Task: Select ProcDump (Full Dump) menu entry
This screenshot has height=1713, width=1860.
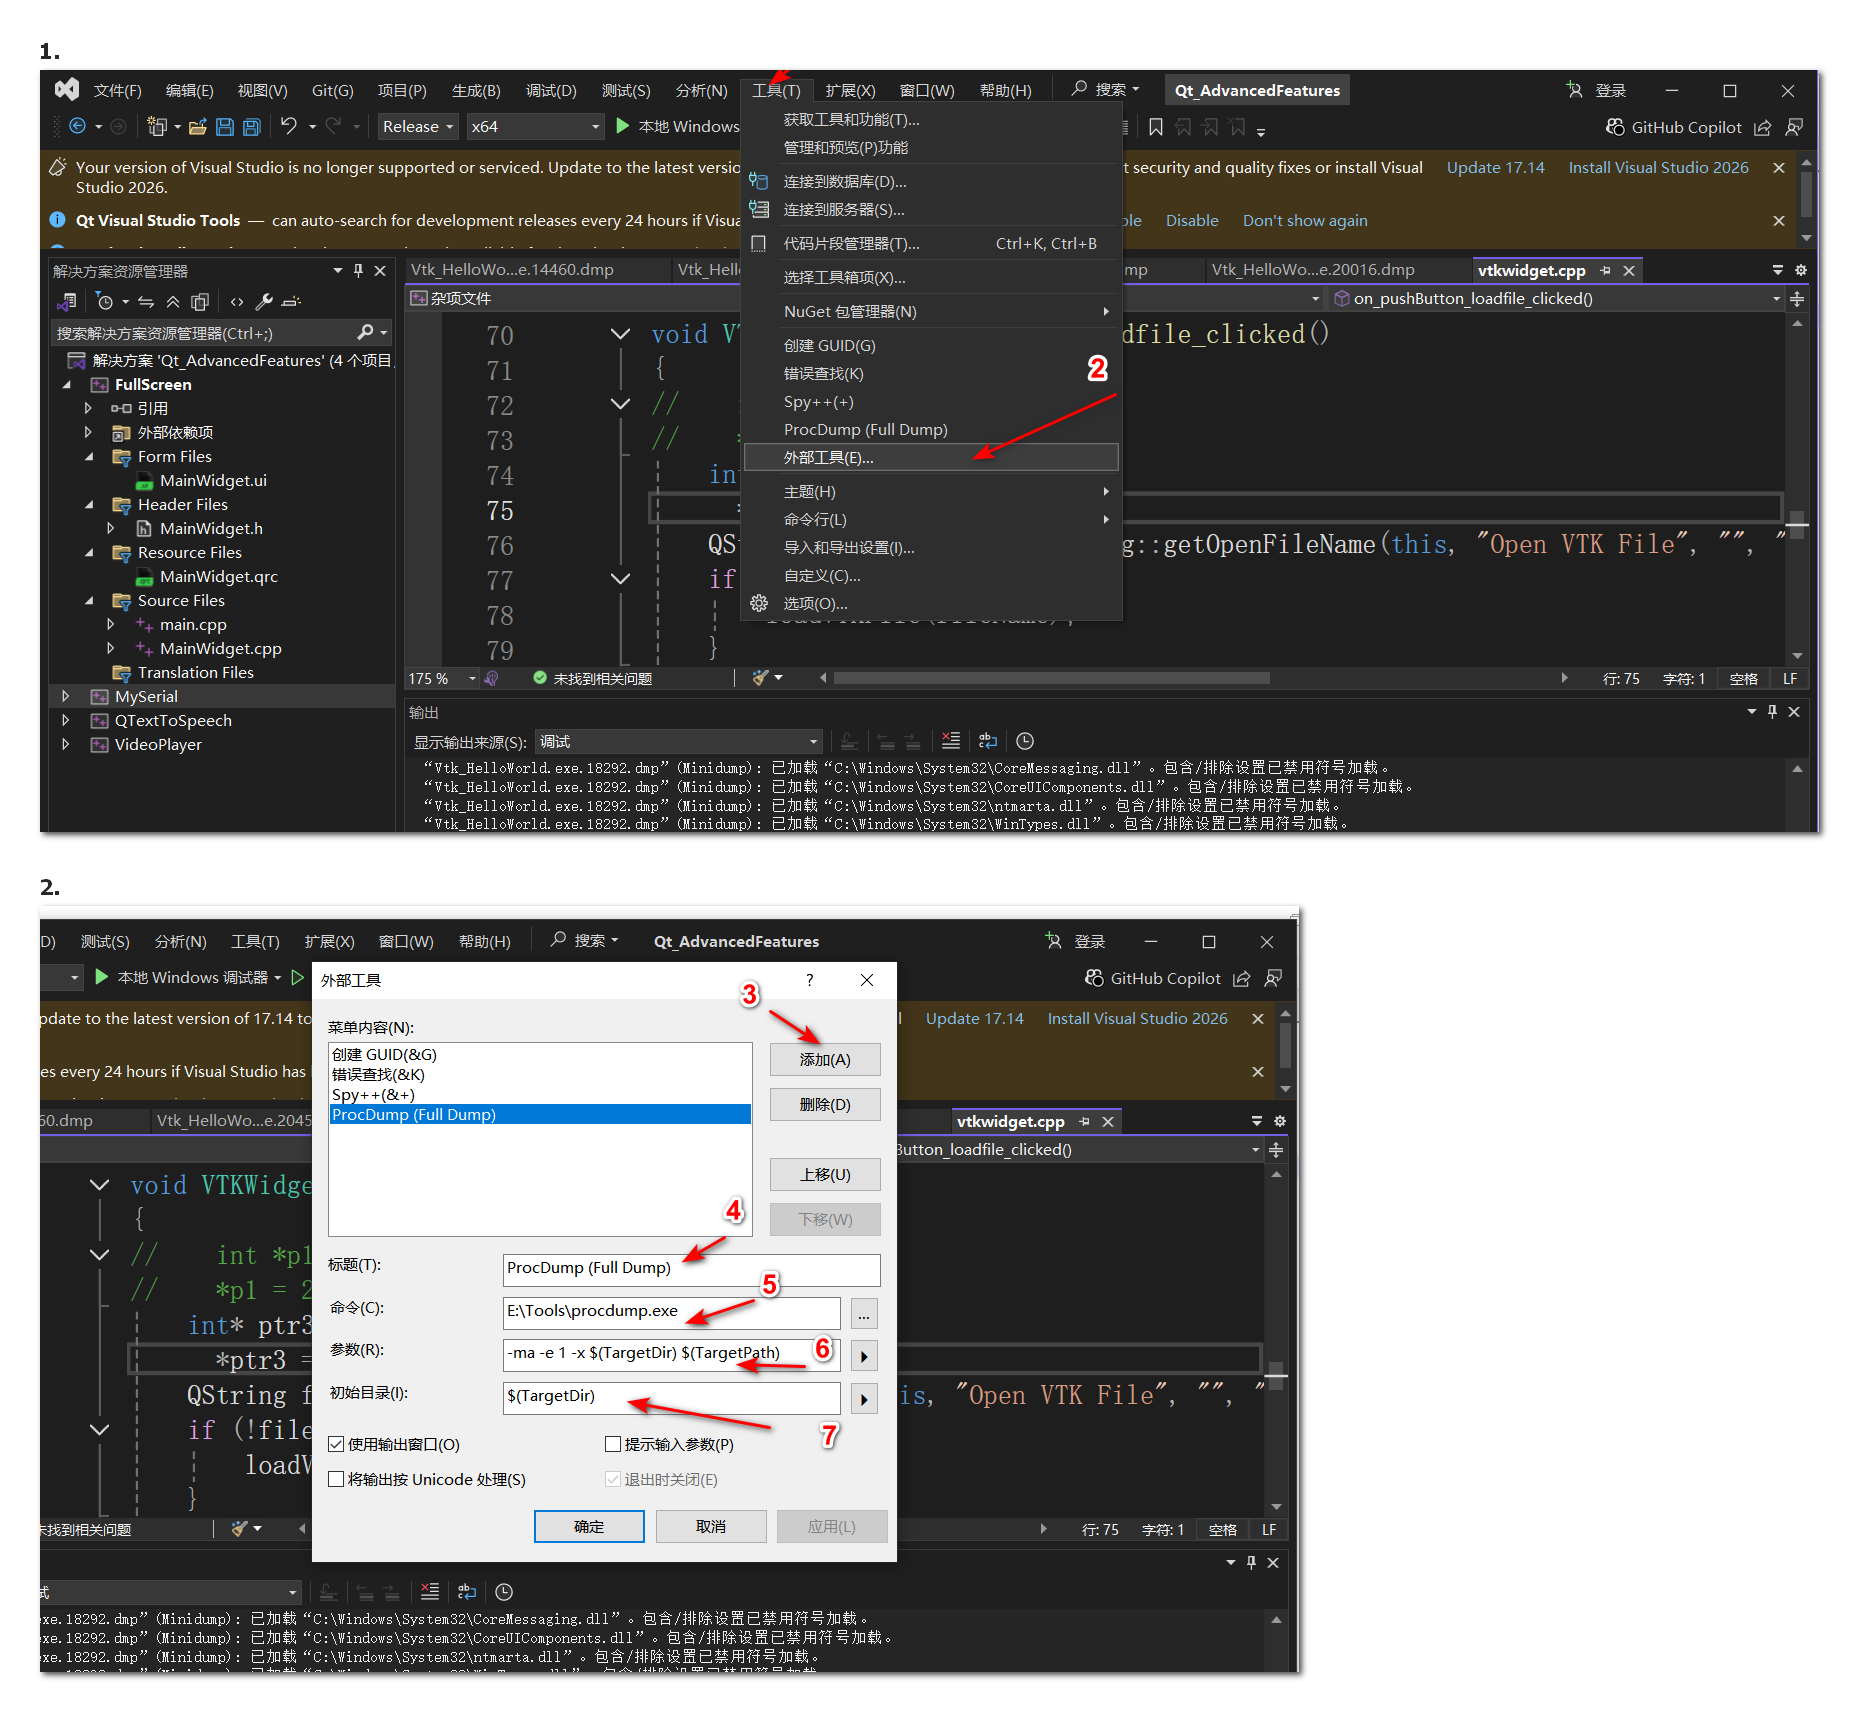Action: pos(930,429)
